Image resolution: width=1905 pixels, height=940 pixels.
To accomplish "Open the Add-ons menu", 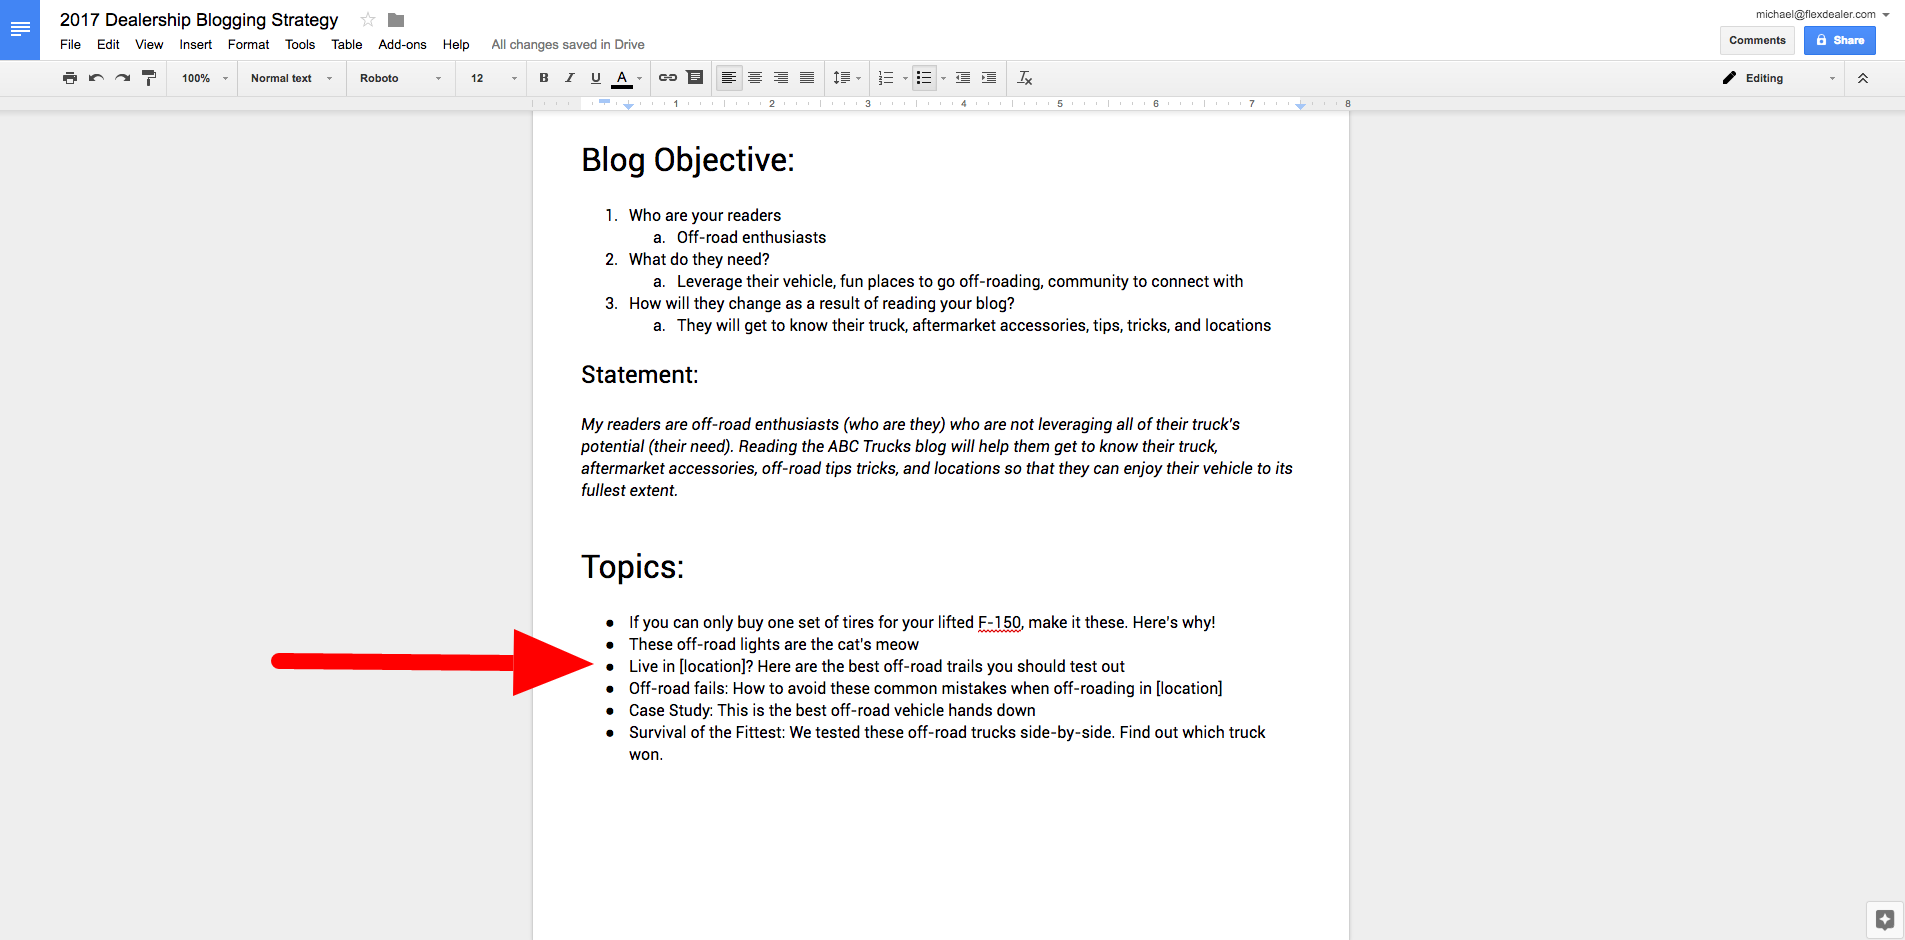I will click(402, 45).
